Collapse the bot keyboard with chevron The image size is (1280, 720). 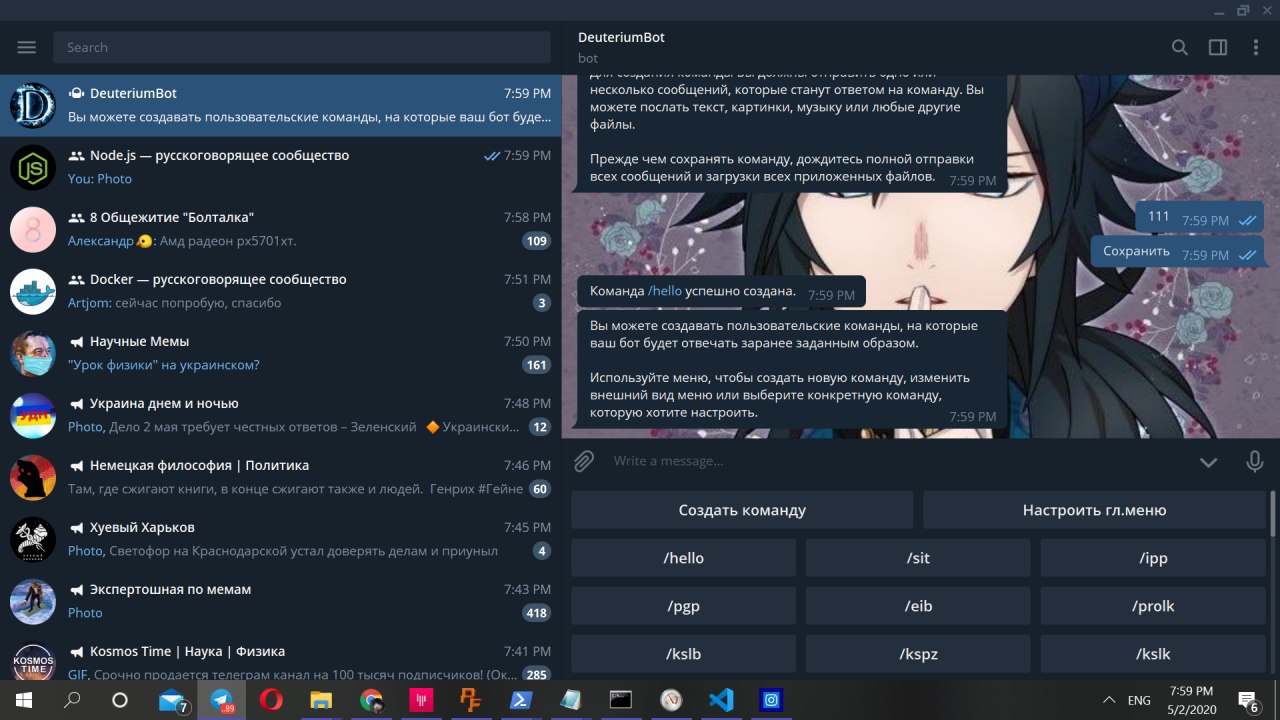tap(1208, 462)
